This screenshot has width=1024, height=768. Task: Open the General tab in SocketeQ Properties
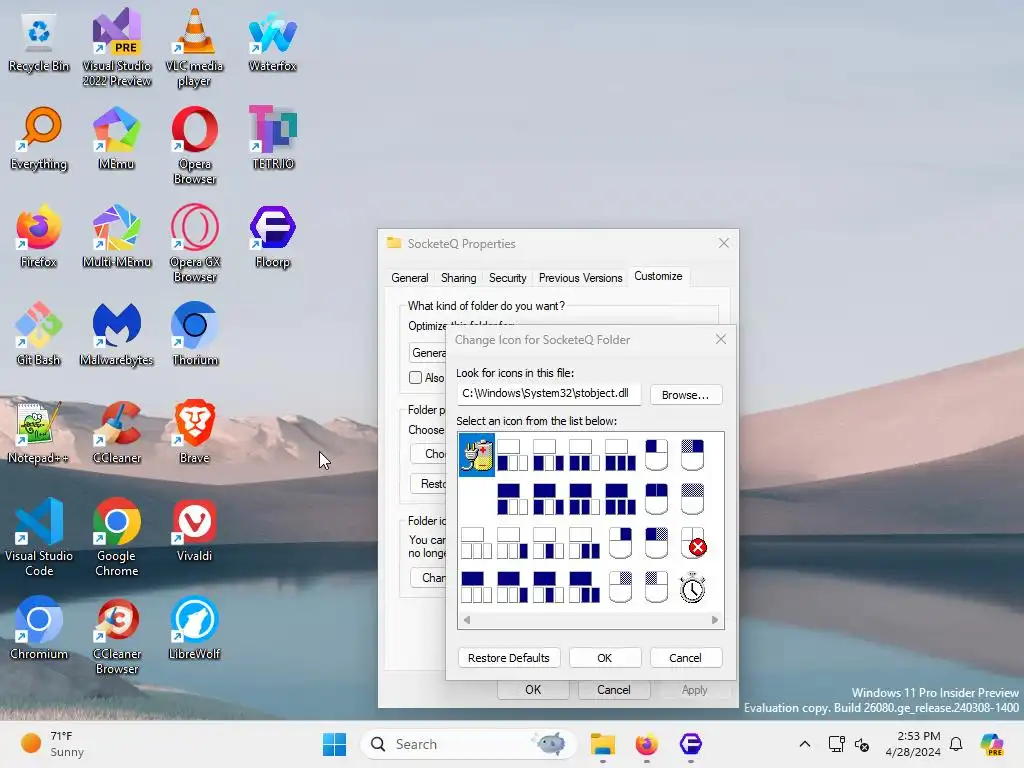pos(409,278)
